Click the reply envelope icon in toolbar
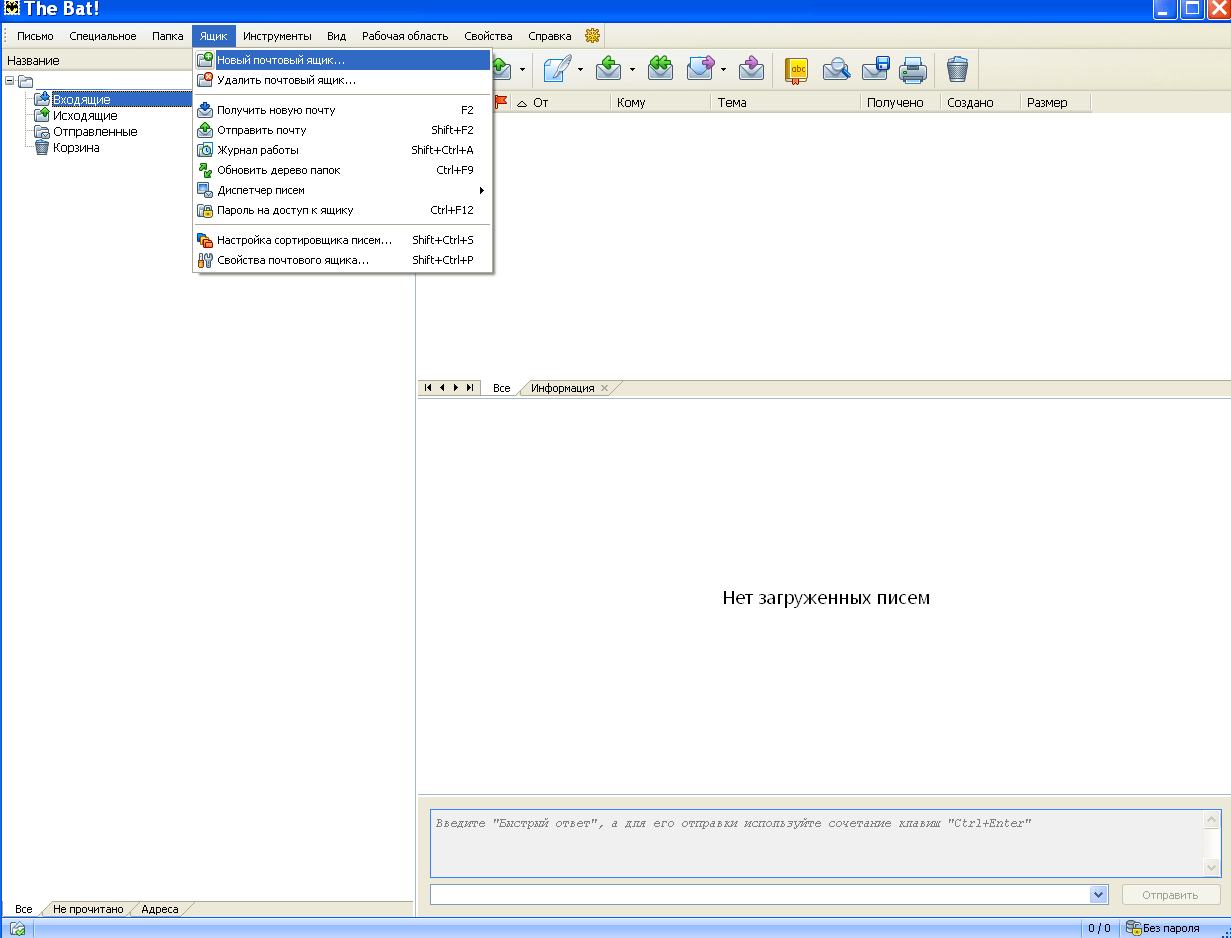Viewport: 1231px width, 938px height. pyautogui.click(x=609, y=69)
